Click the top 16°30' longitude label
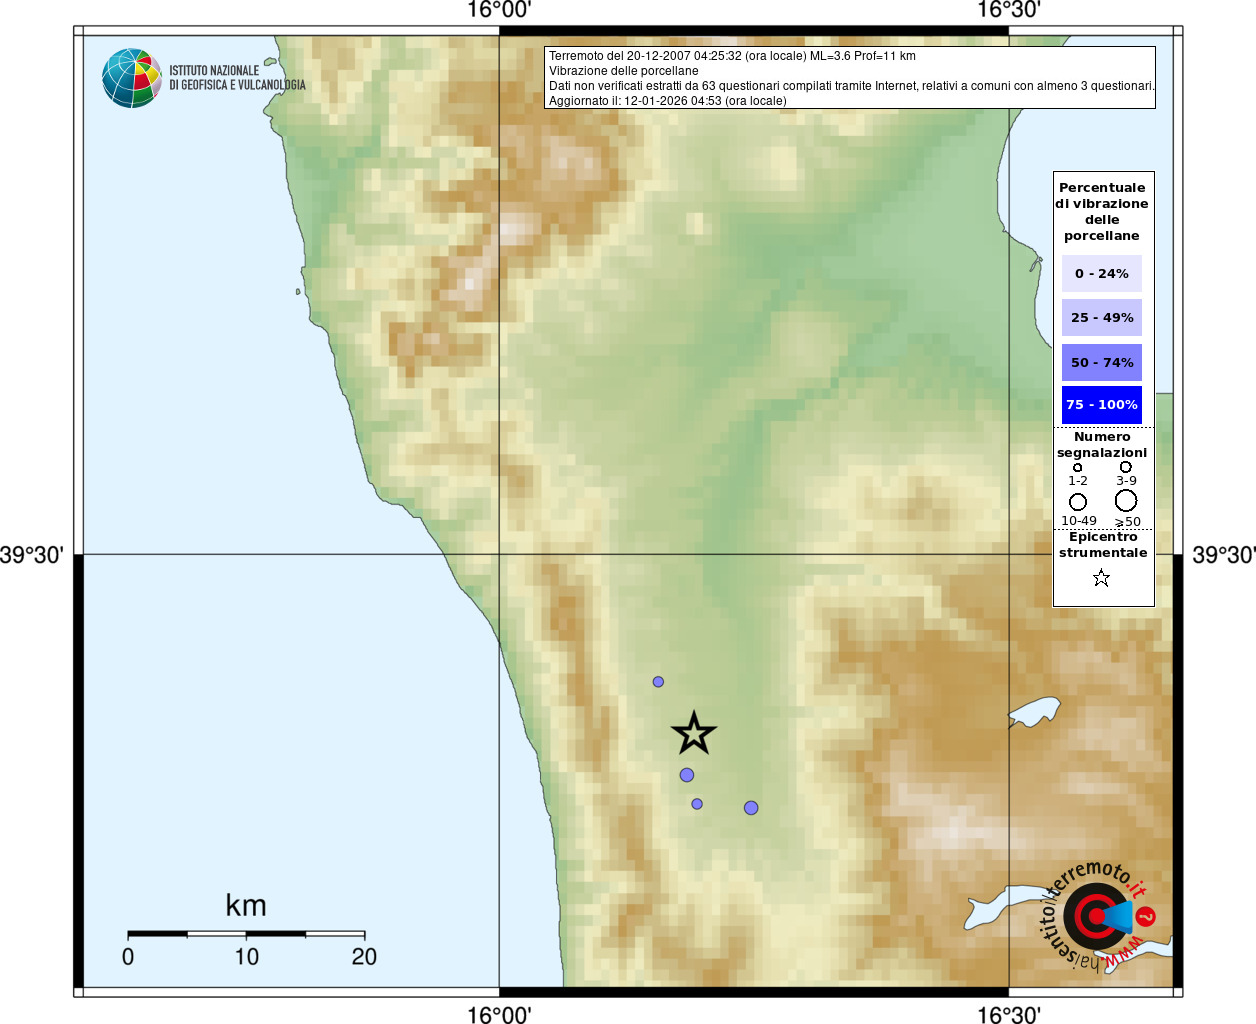1256x1024 pixels. [1009, 10]
